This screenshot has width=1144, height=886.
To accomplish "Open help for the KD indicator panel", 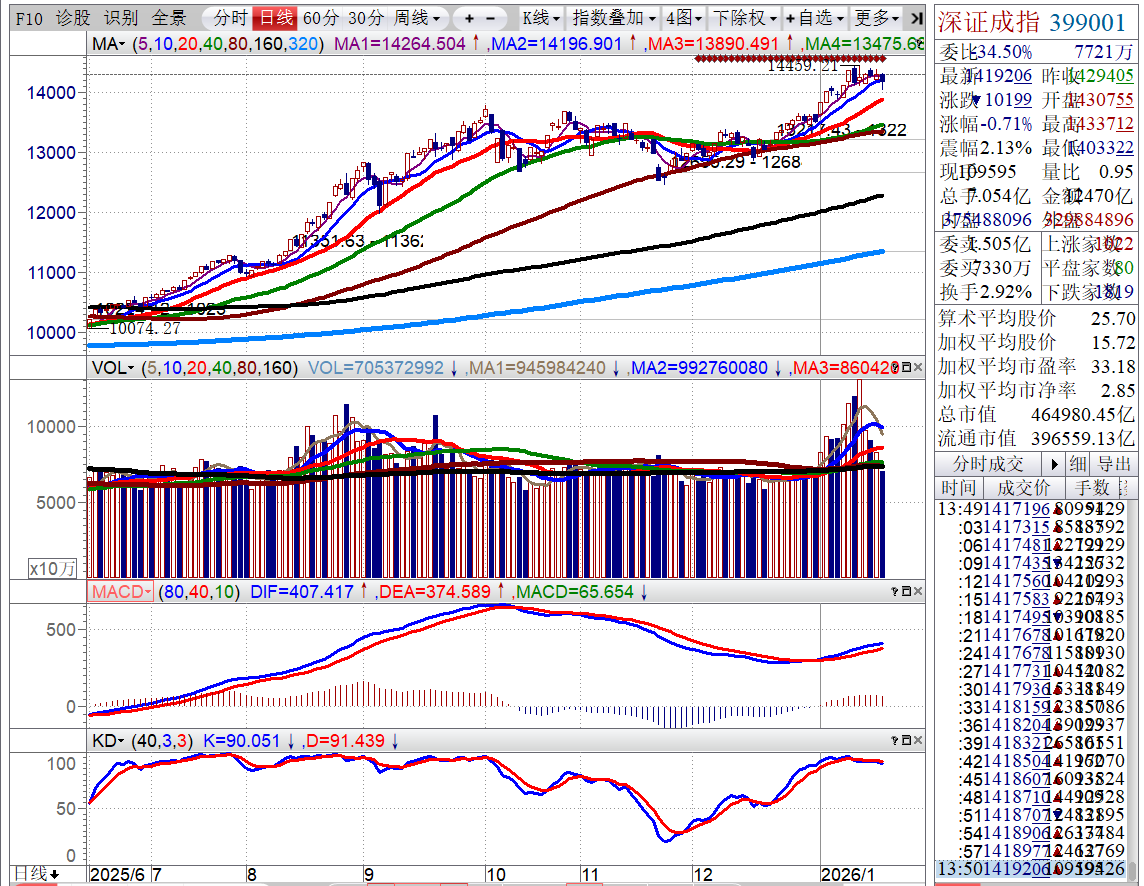I will coord(893,741).
